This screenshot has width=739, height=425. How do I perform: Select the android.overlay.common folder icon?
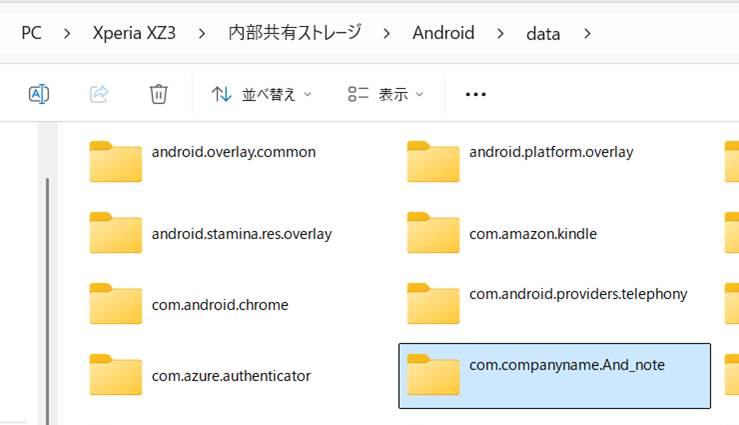[x=115, y=161]
